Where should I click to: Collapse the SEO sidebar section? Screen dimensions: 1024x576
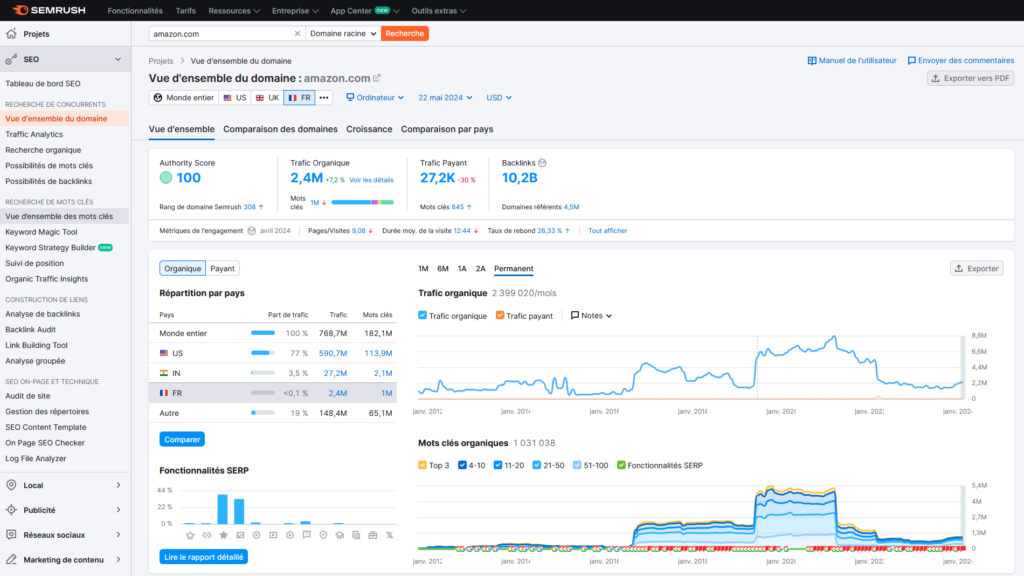(118, 59)
